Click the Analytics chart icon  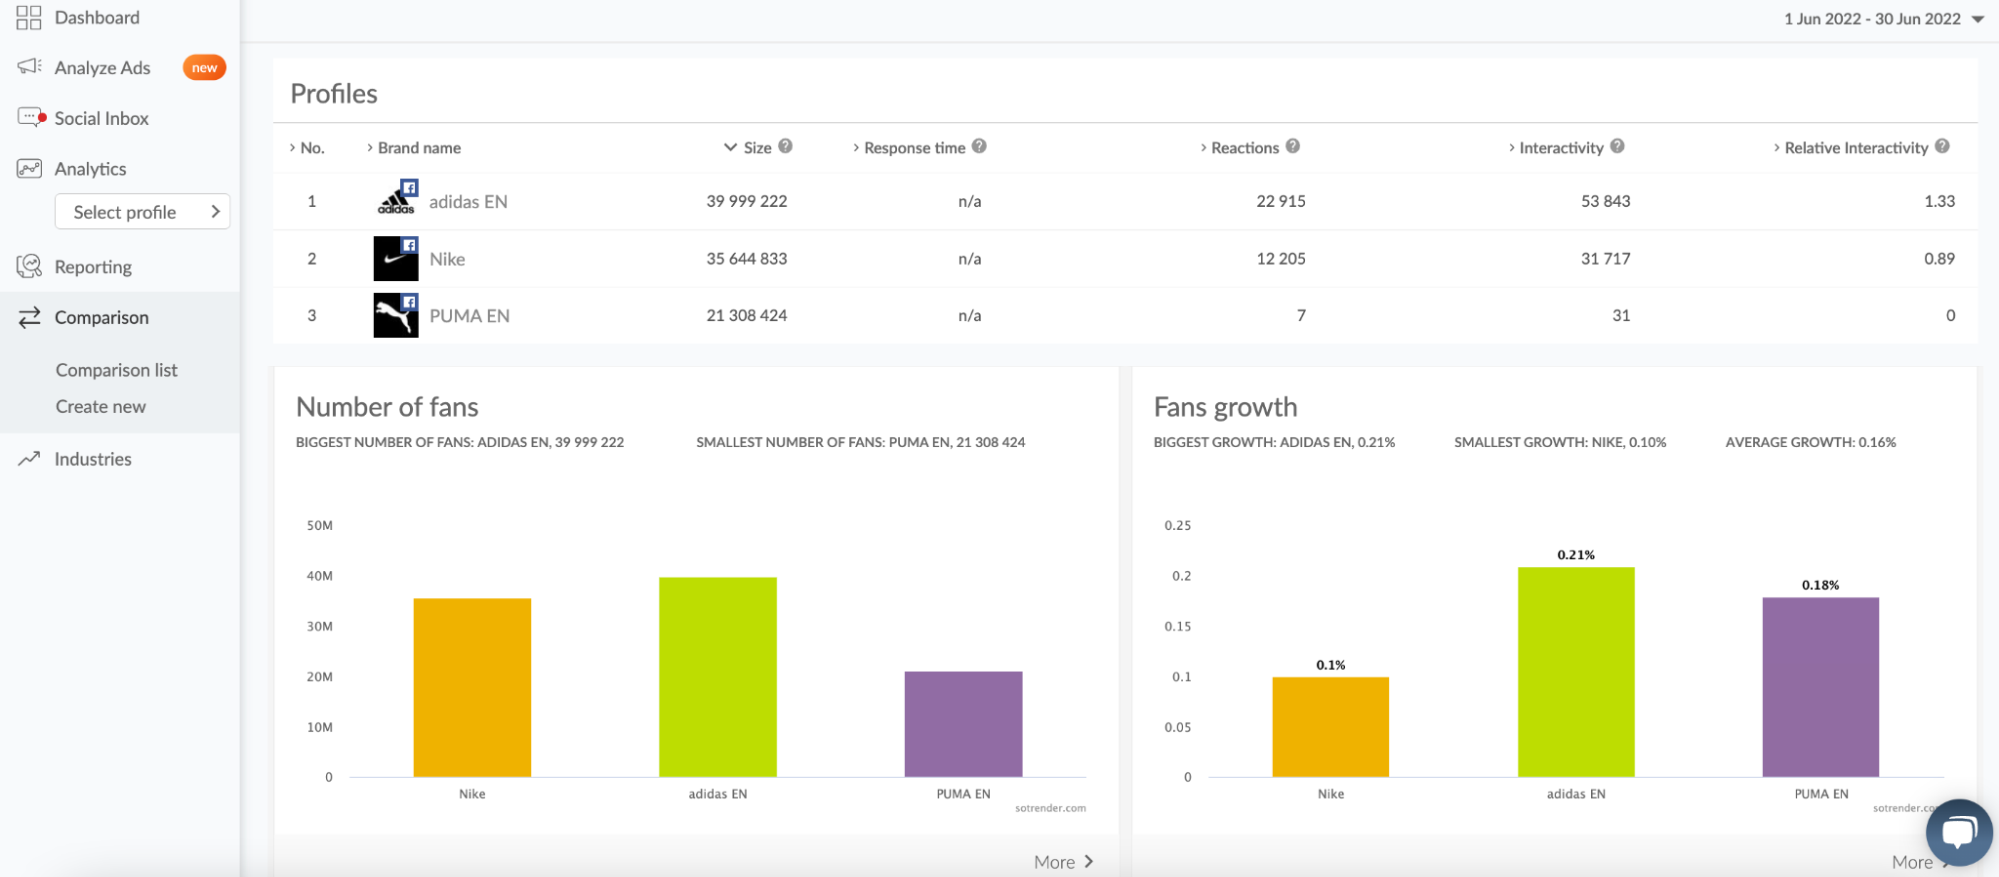click(x=29, y=169)
